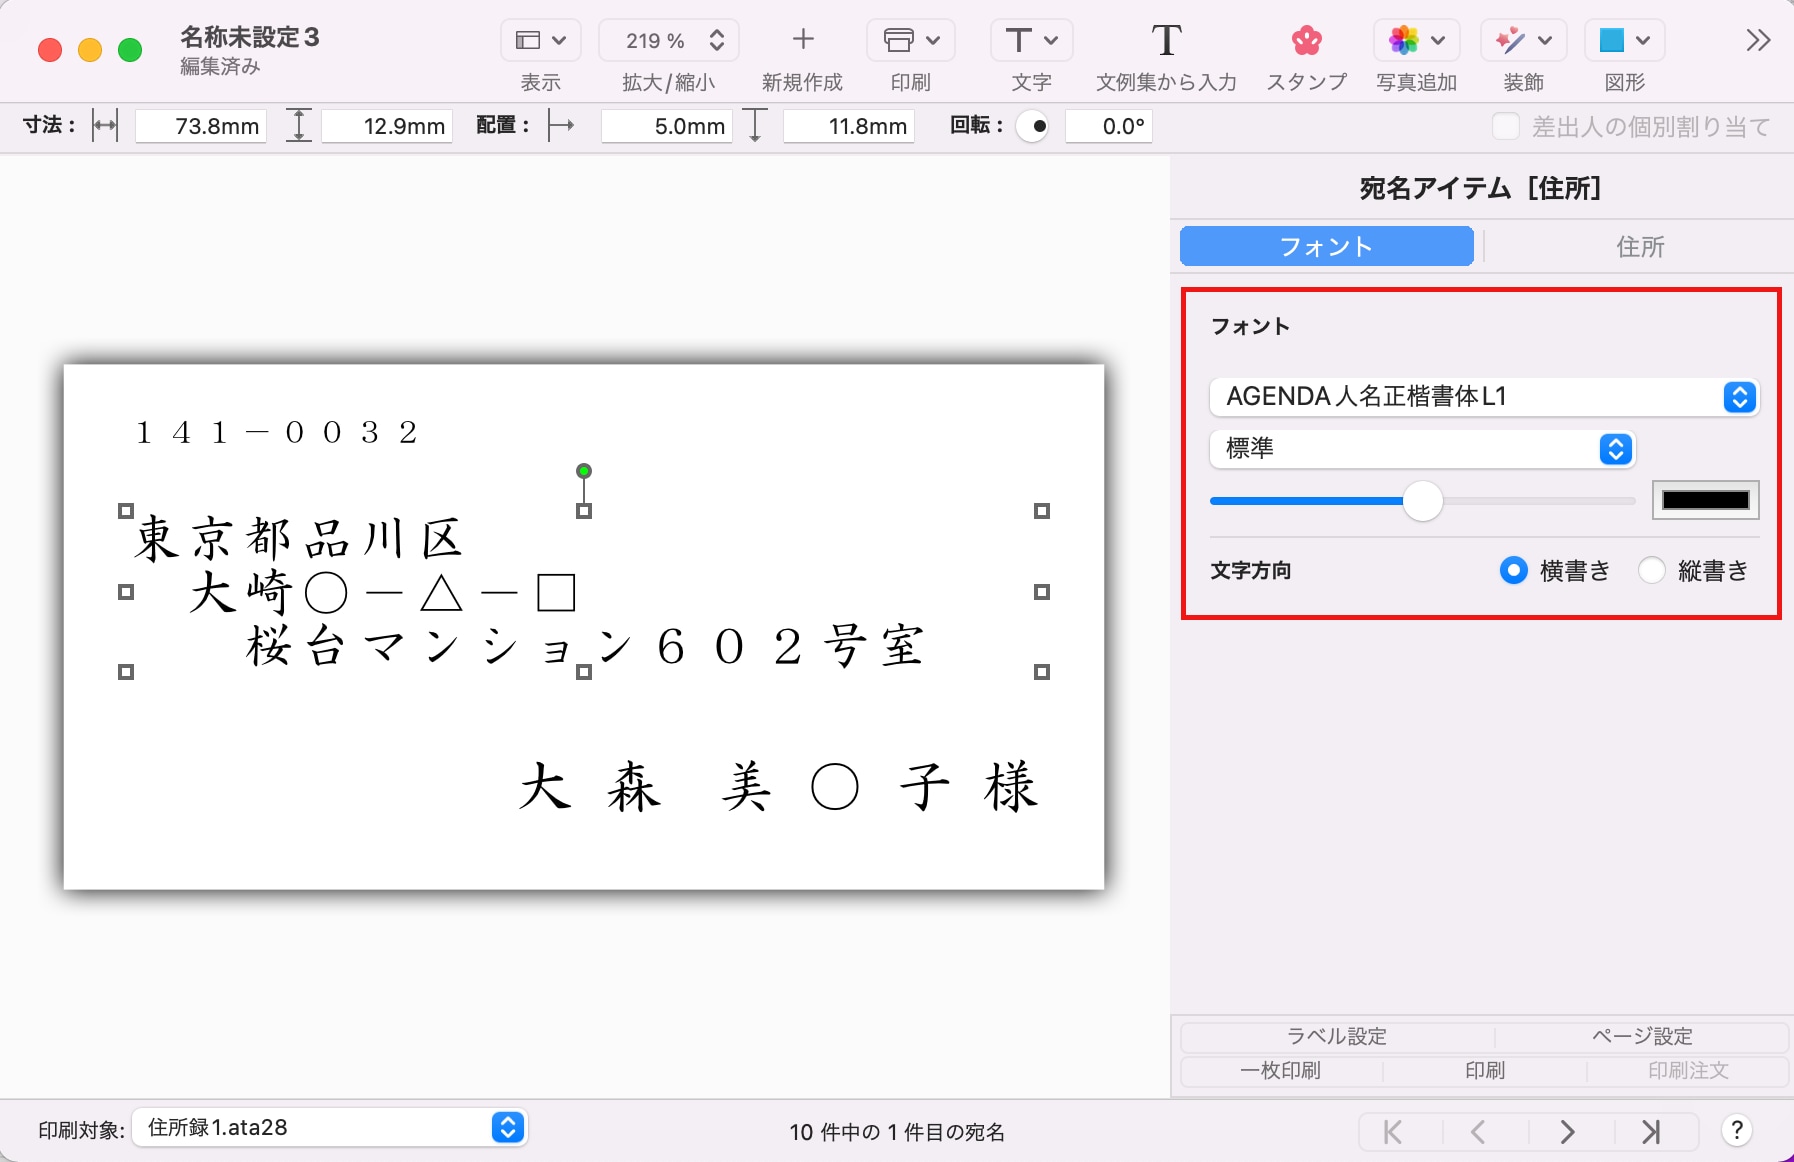Toggle 差出人の個別割り当て checkbox
The image size is (1794, 1162).
1505,126
